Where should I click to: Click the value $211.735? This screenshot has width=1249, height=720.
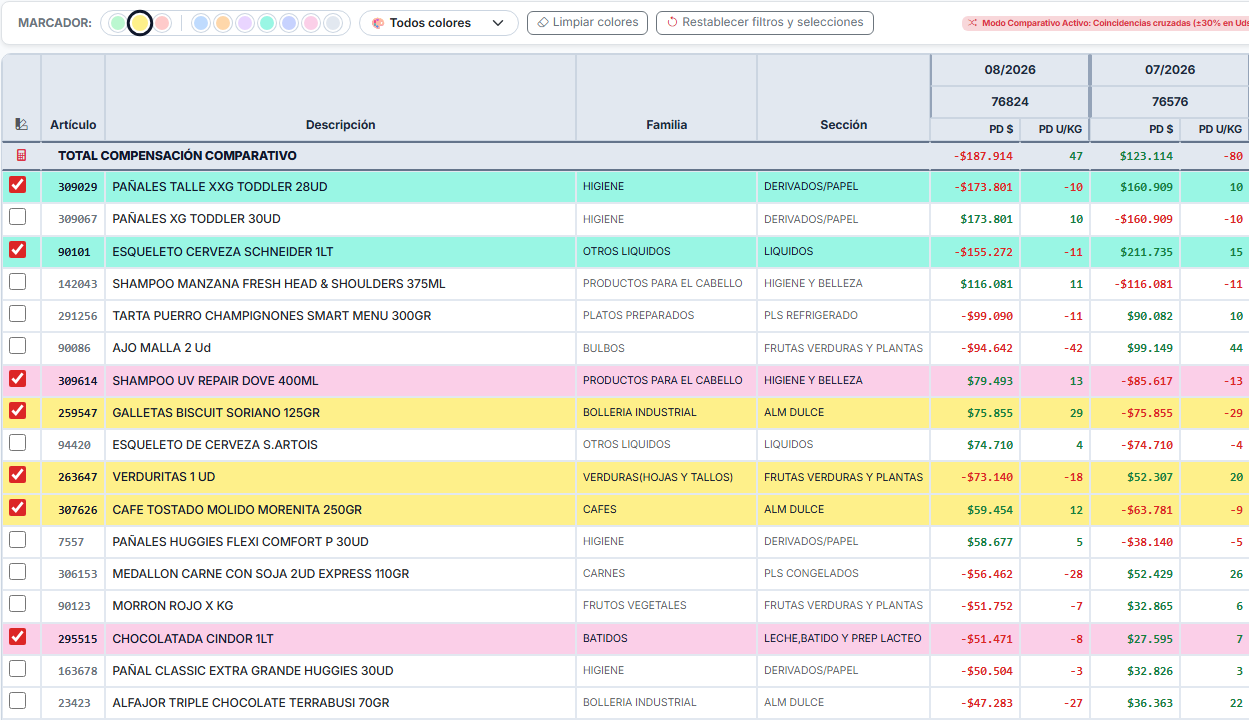(1146, 252)
